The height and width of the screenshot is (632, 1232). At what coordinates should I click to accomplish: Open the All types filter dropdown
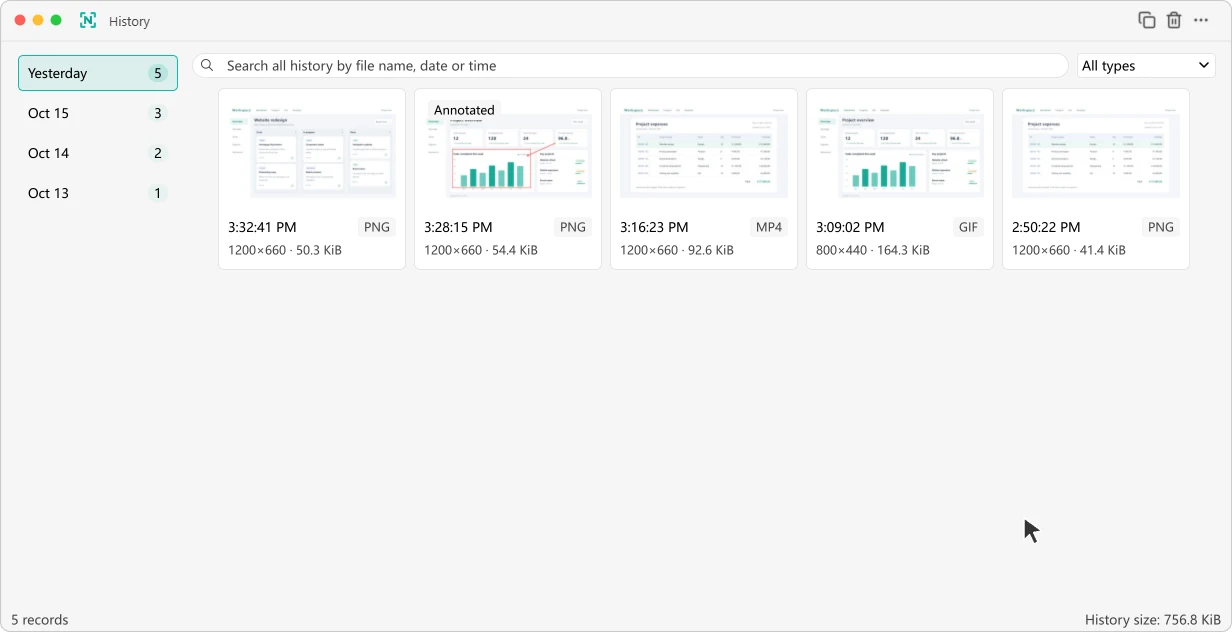(1146, 66)
